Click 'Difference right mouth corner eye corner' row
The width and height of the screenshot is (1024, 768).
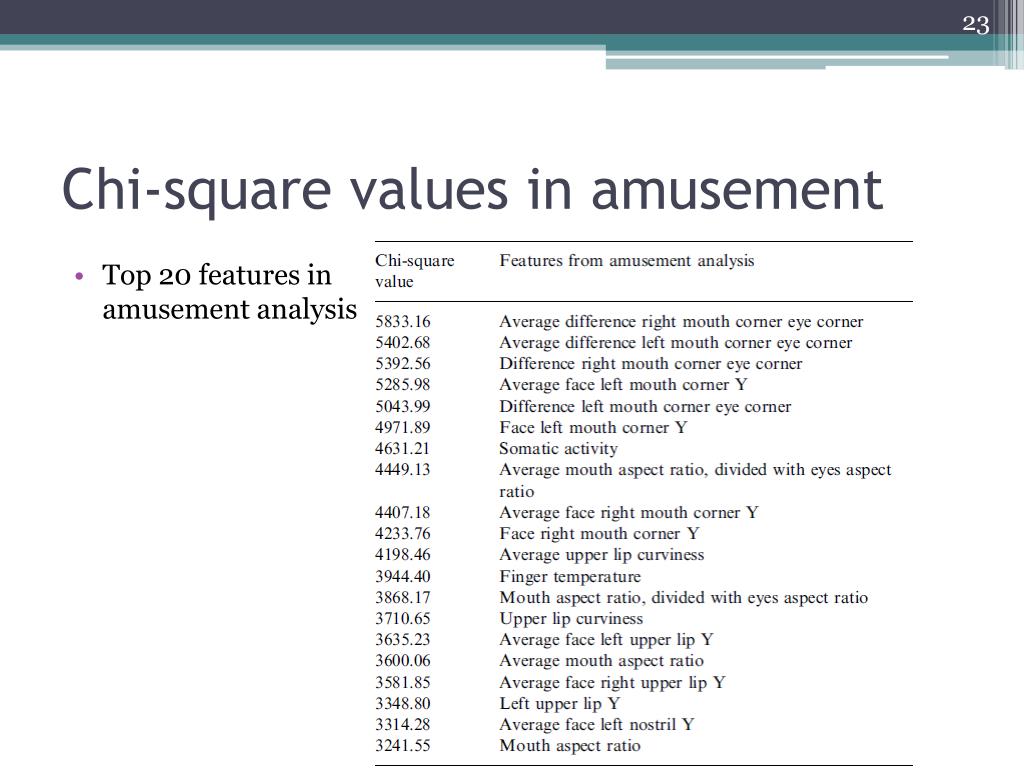point(650,363)
